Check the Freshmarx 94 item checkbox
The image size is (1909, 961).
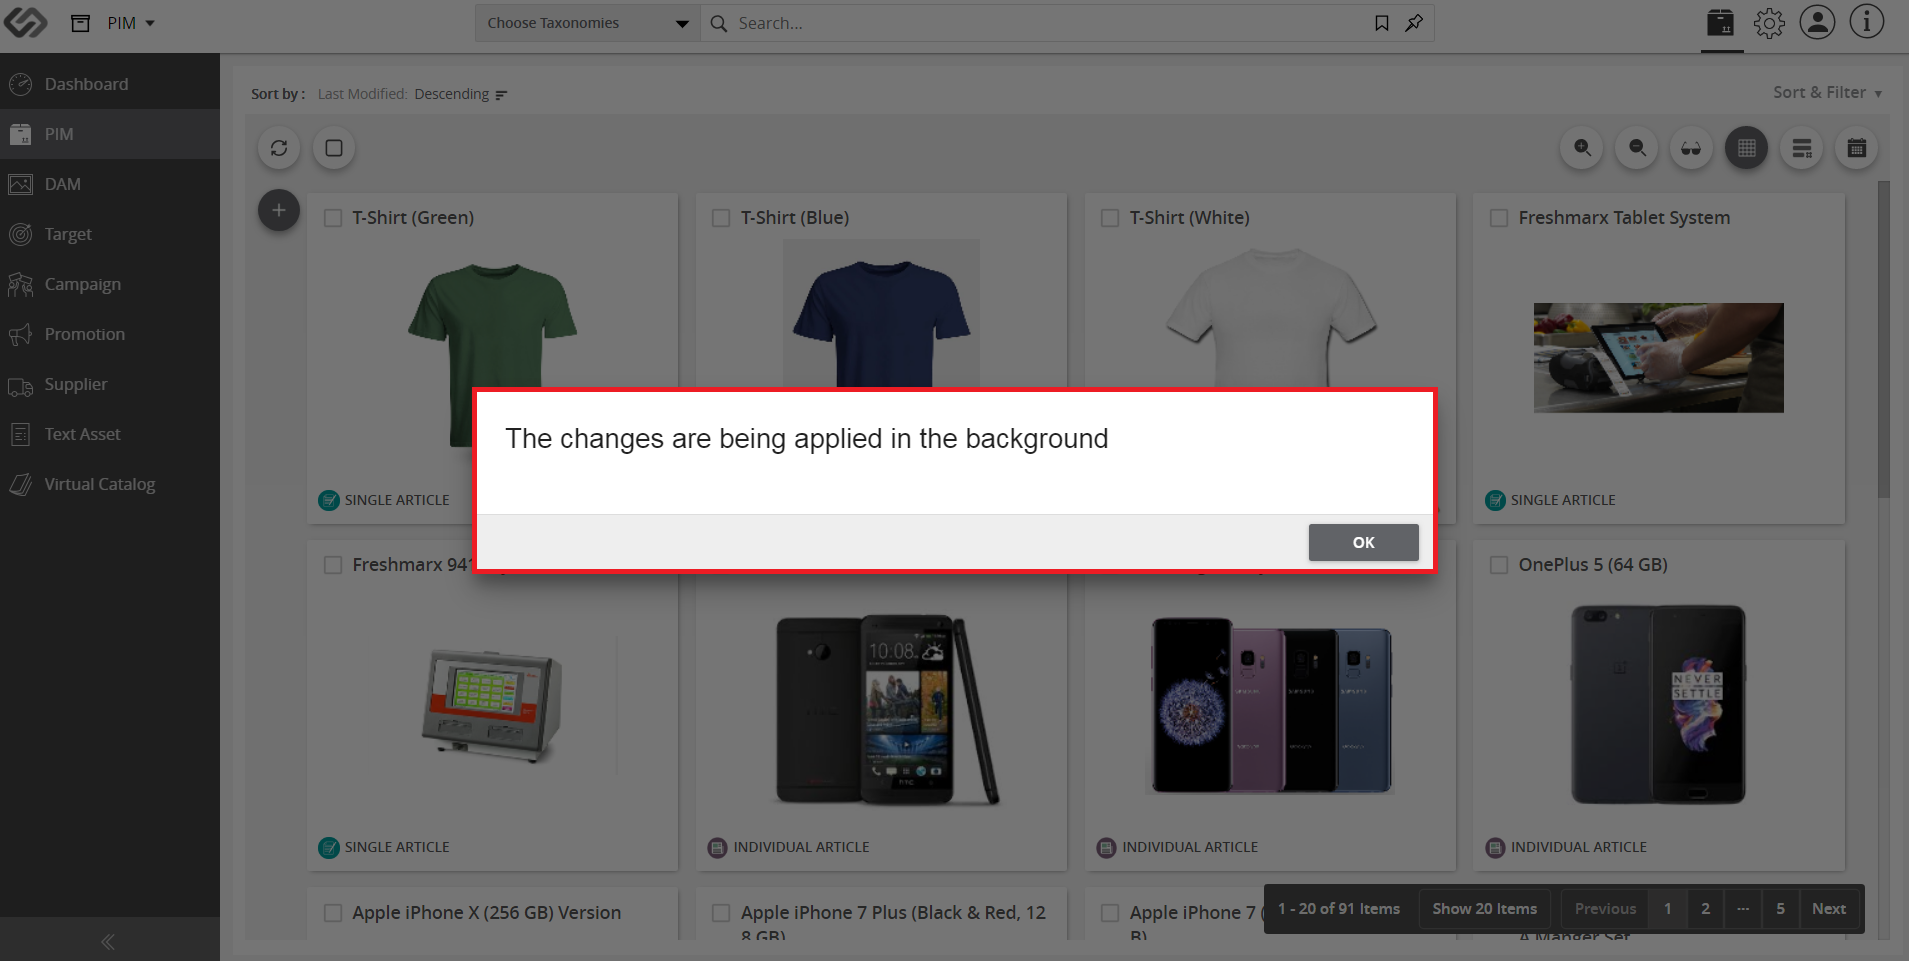333,565
